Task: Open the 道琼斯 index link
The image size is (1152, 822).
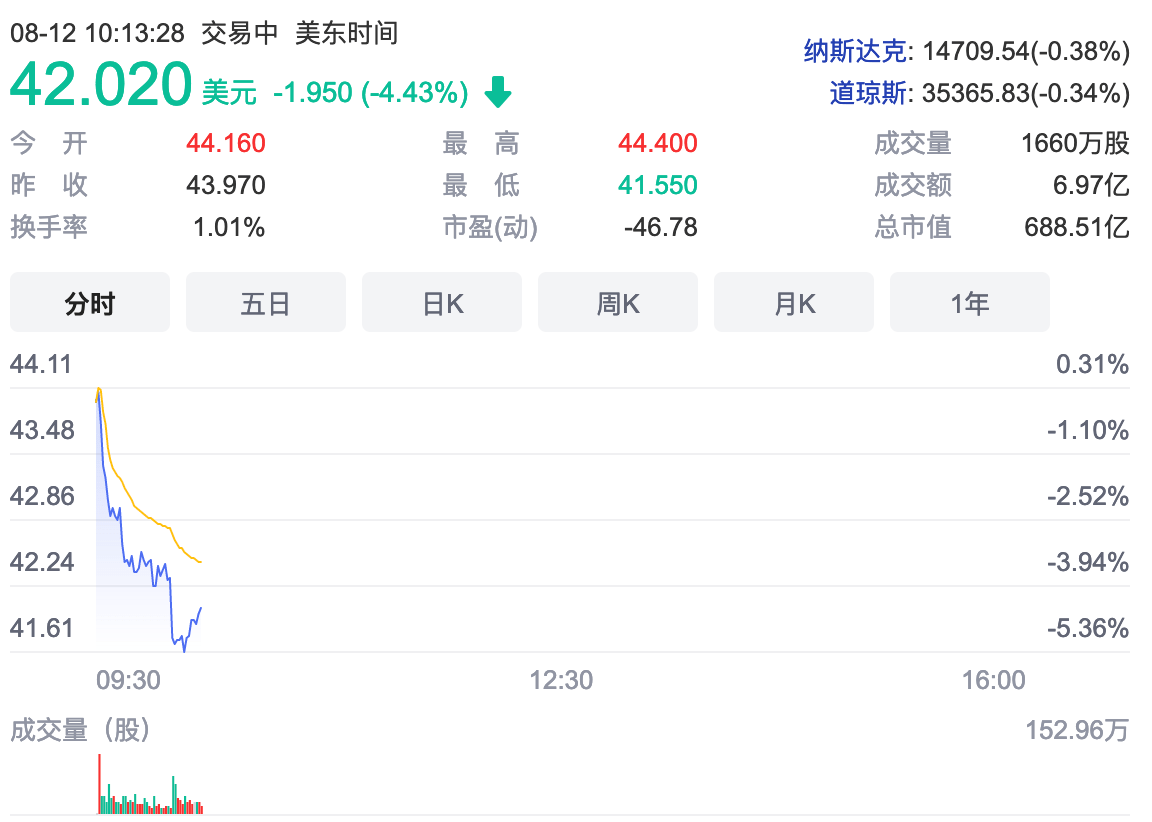Action: coord(868,93)
